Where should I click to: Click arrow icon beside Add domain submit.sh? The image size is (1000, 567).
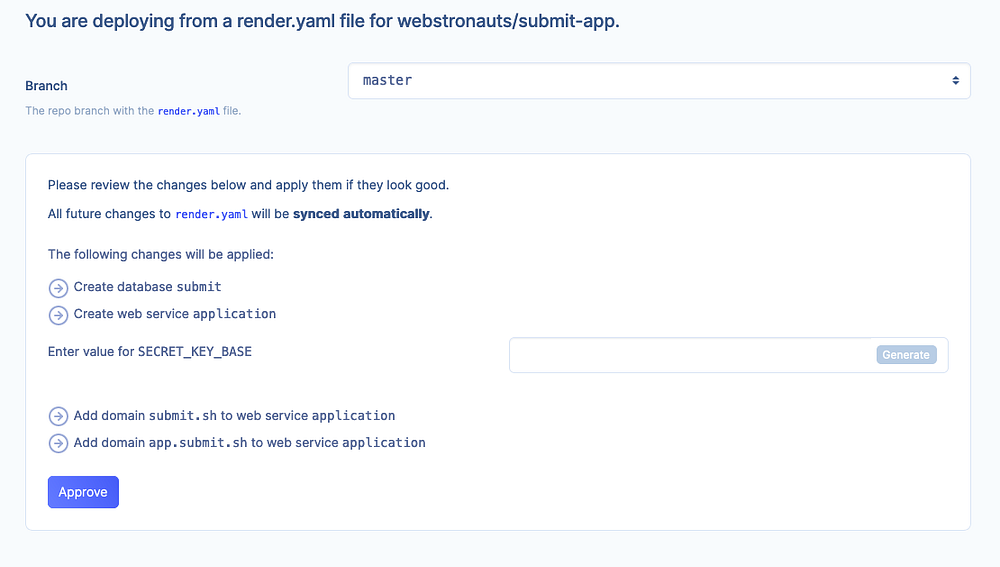pos(58,416)
